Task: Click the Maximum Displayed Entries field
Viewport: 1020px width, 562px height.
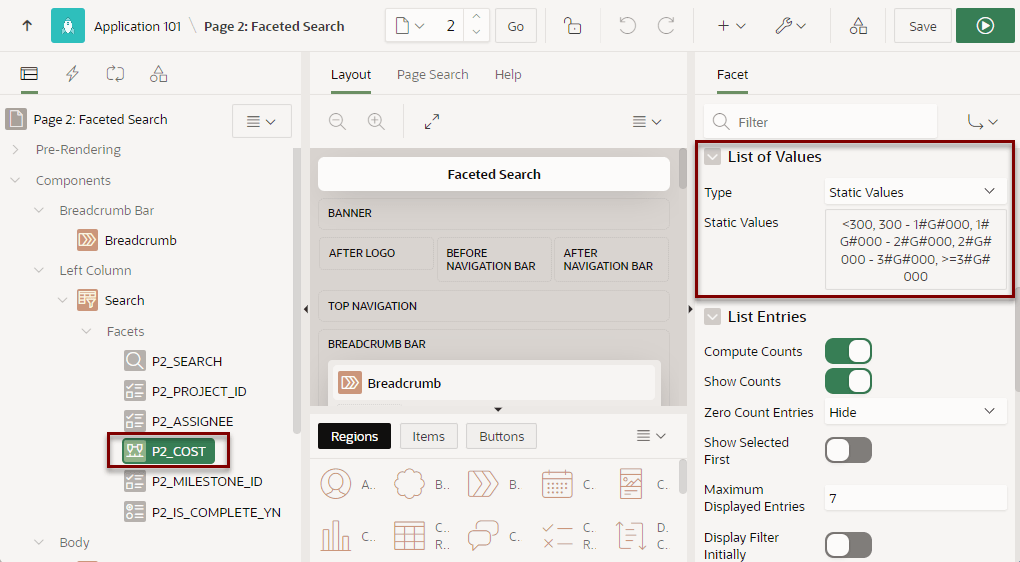Action: coord(915,498)
